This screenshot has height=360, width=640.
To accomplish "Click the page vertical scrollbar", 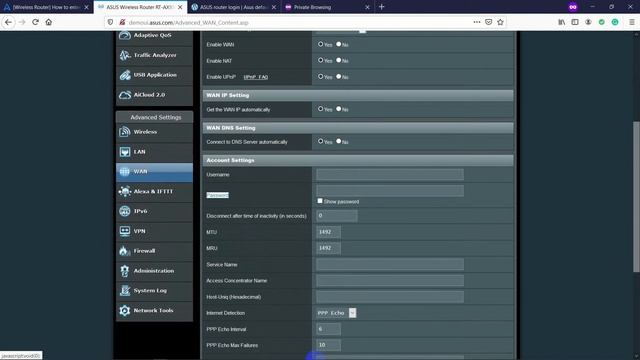I will (x=636, y=197).
